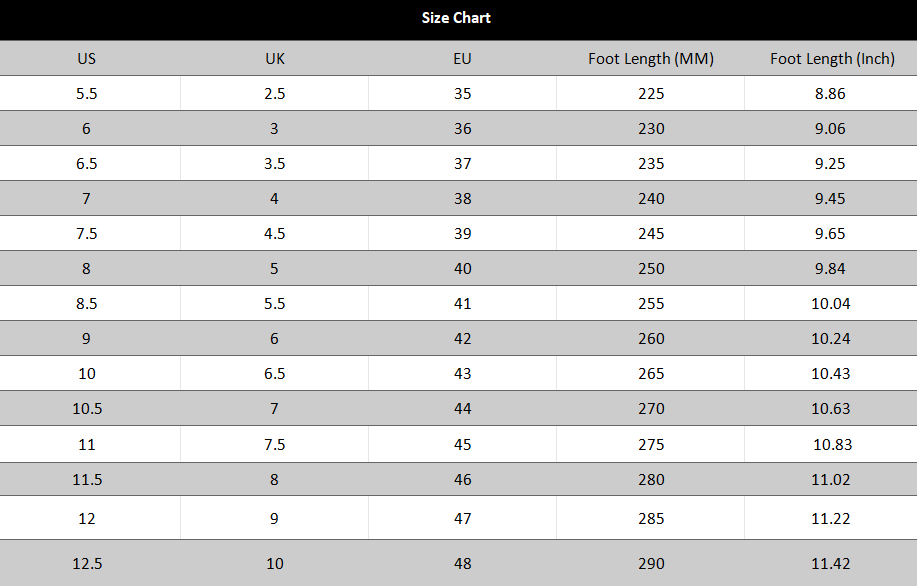Select the UK column header
Image resolution: width=917 pixels, height=586 pixels.
(x=275, y=58)
